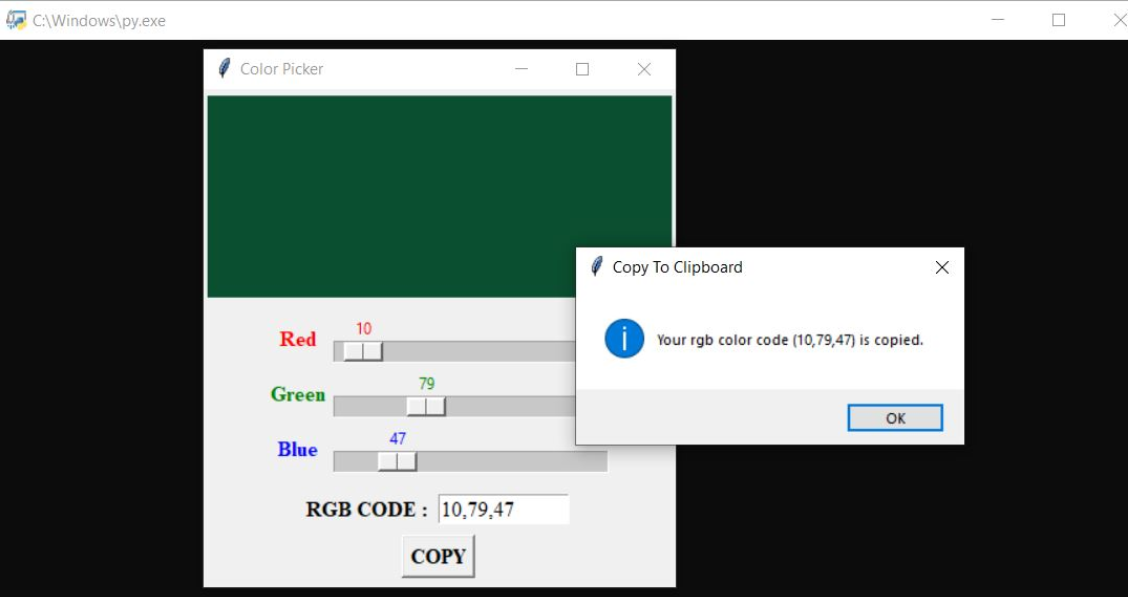Click the dark green color preview area
The image size is (1129, 597).
click(390, 195)
